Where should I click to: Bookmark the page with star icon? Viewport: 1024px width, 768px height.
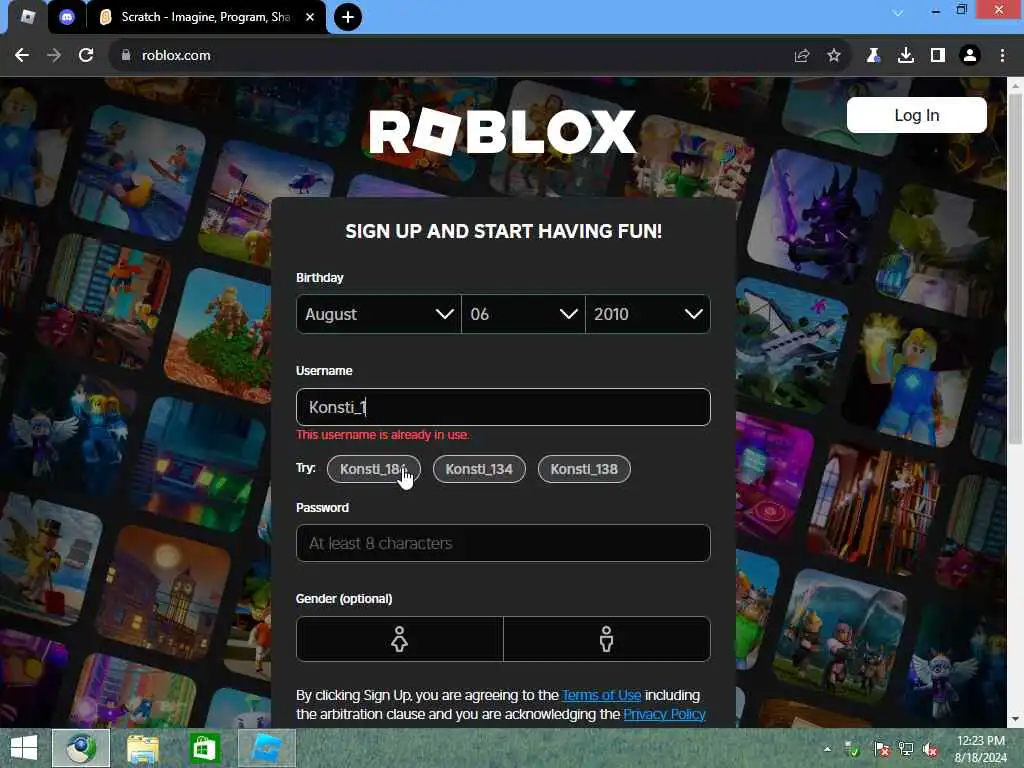click(x=834, y=56)
